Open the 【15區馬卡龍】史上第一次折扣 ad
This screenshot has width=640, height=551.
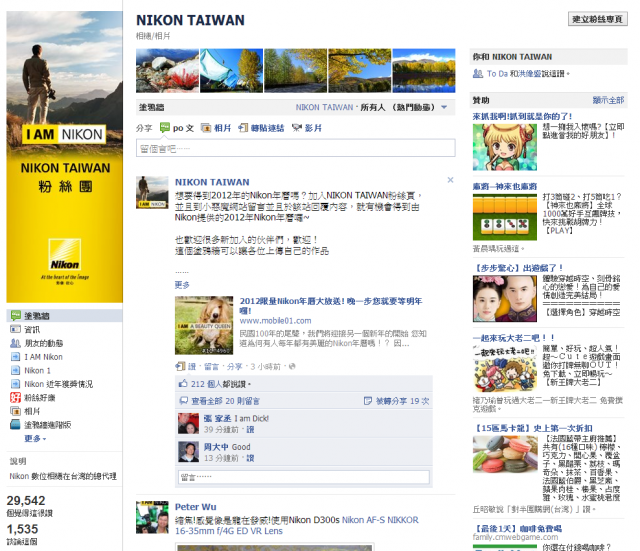tap(533, 428)
